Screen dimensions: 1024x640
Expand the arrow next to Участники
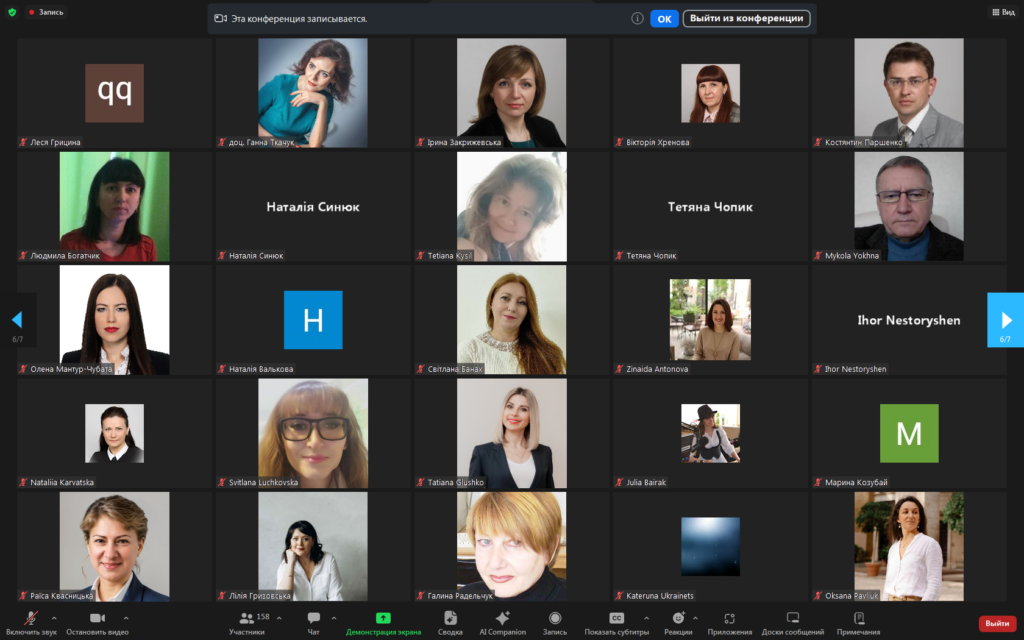click(x=279, y=618)
